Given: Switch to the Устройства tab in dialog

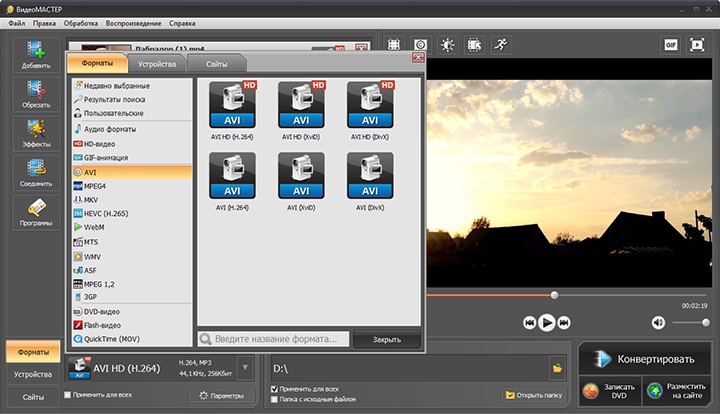Looking at the screenshot, I should point(157,64).
